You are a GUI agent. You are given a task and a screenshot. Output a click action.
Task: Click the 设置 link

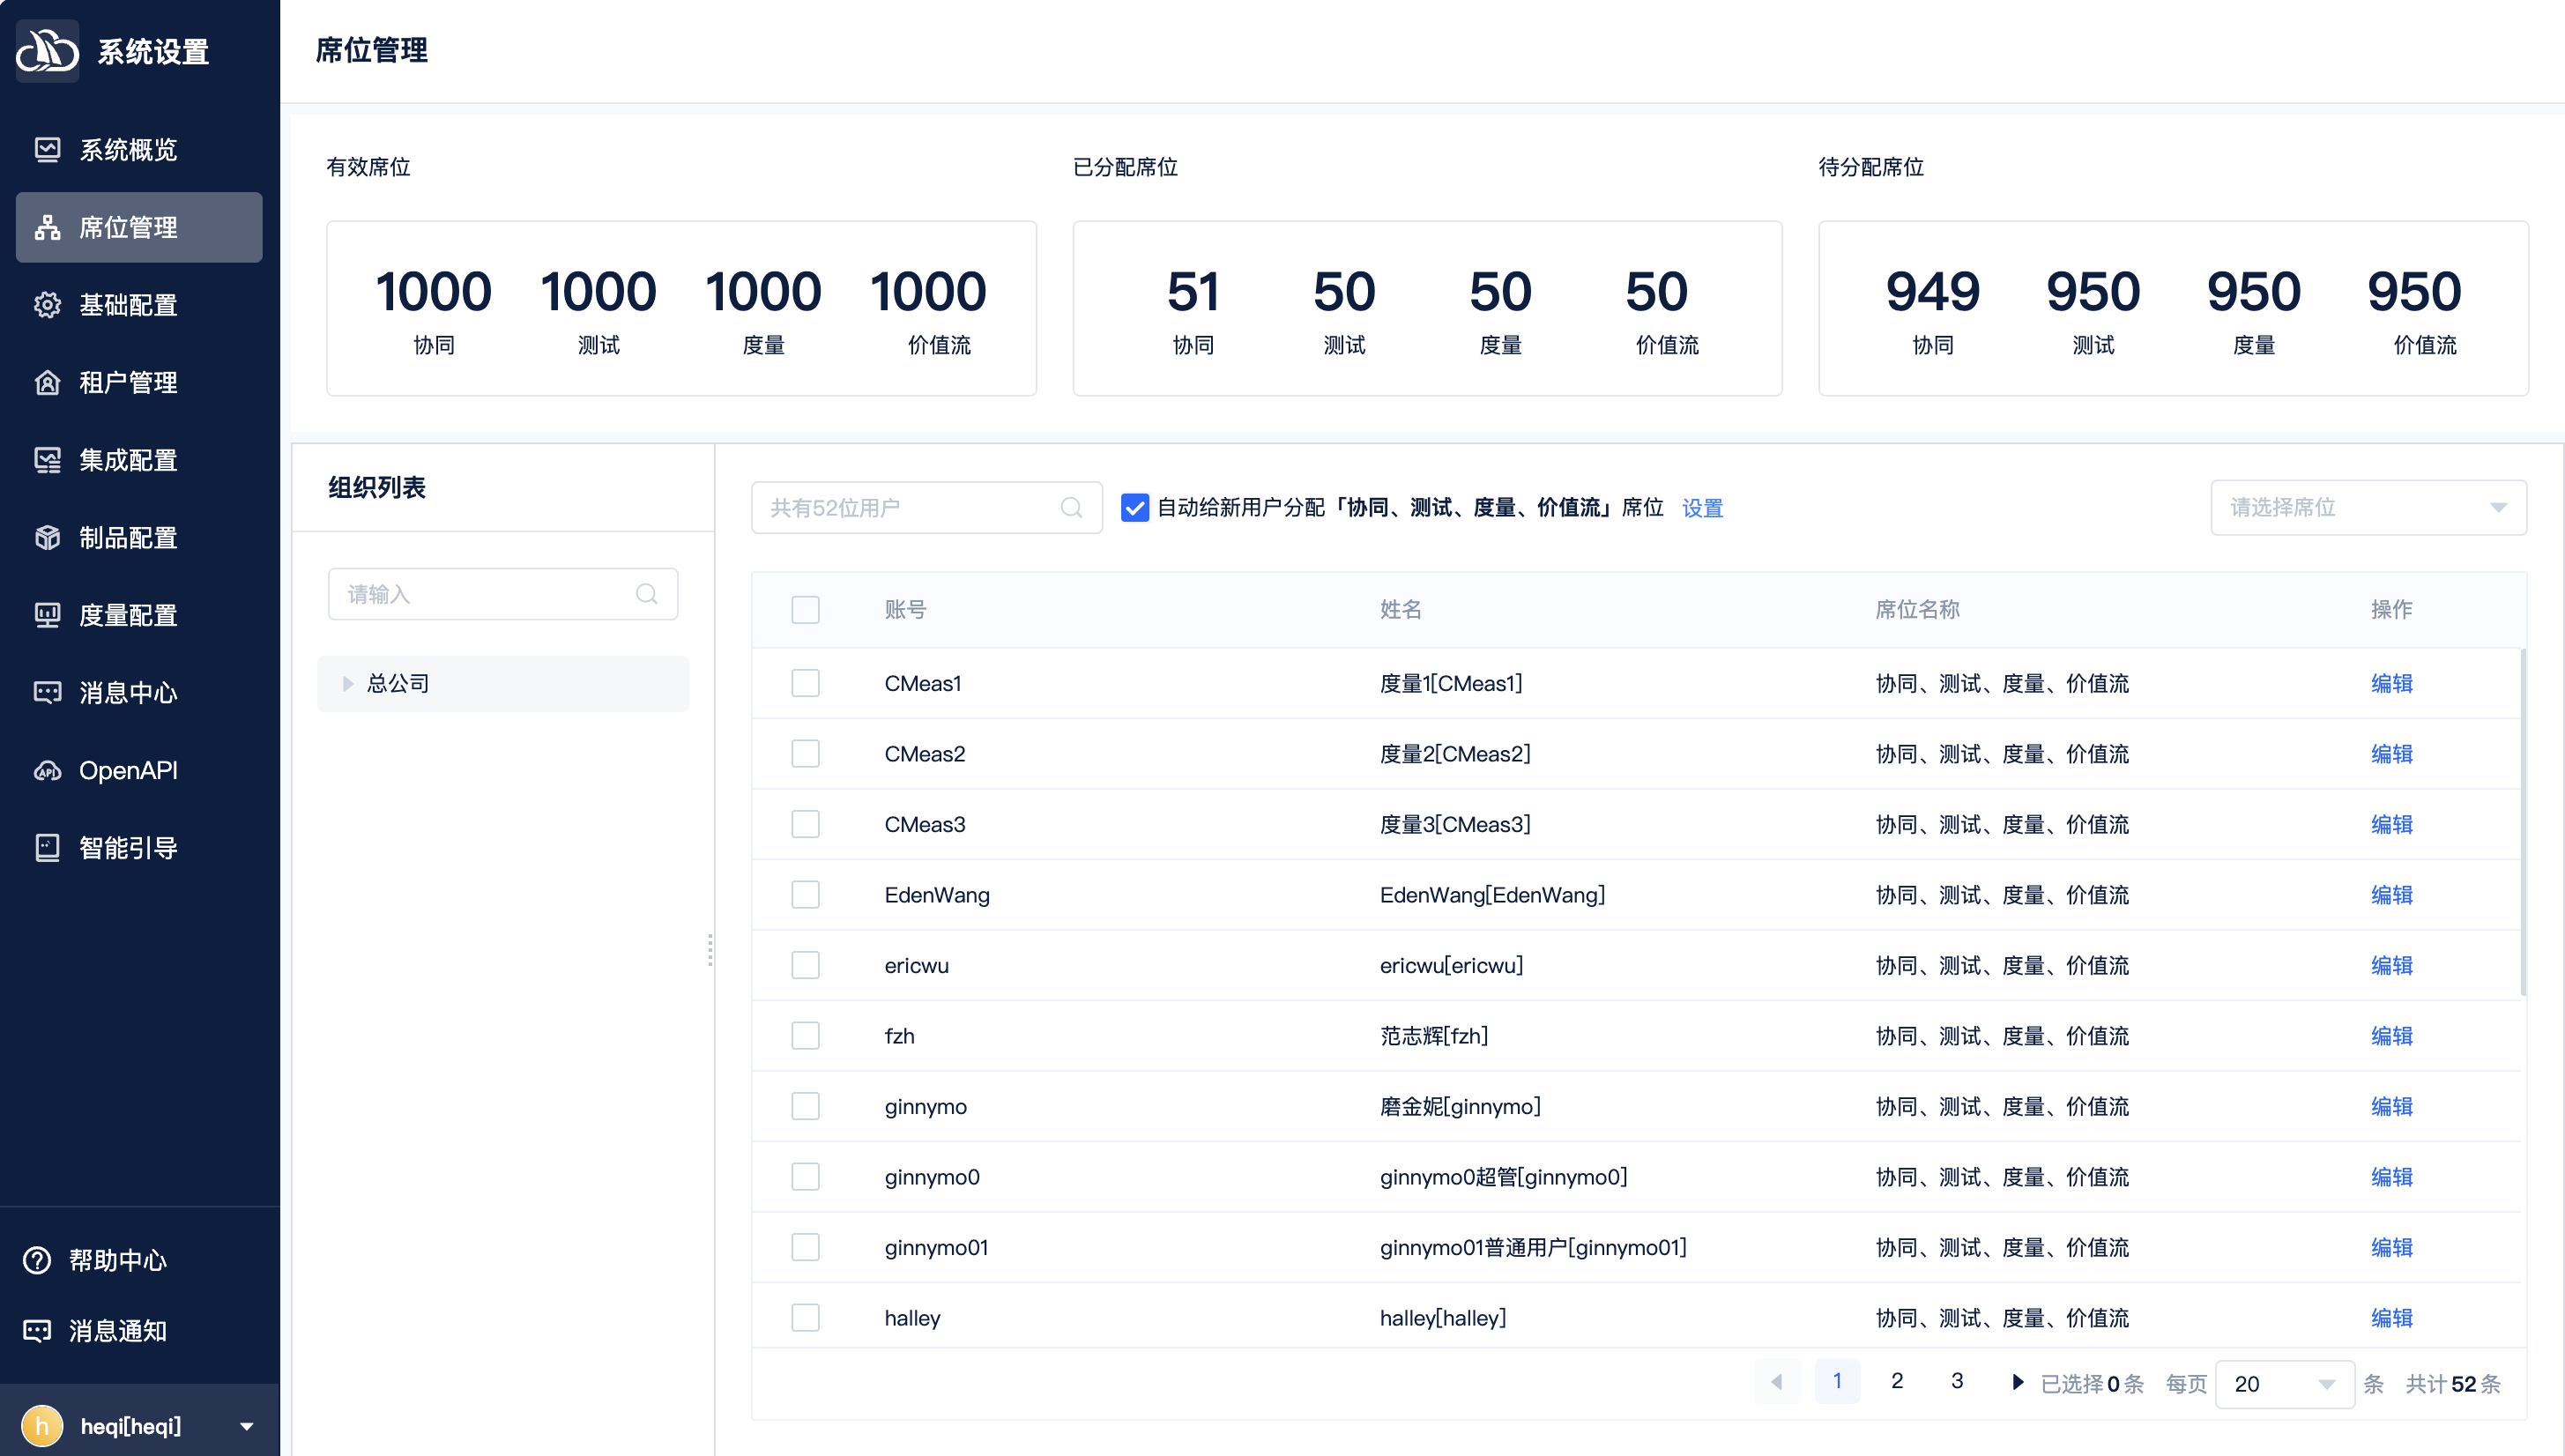click(1702, 508)
